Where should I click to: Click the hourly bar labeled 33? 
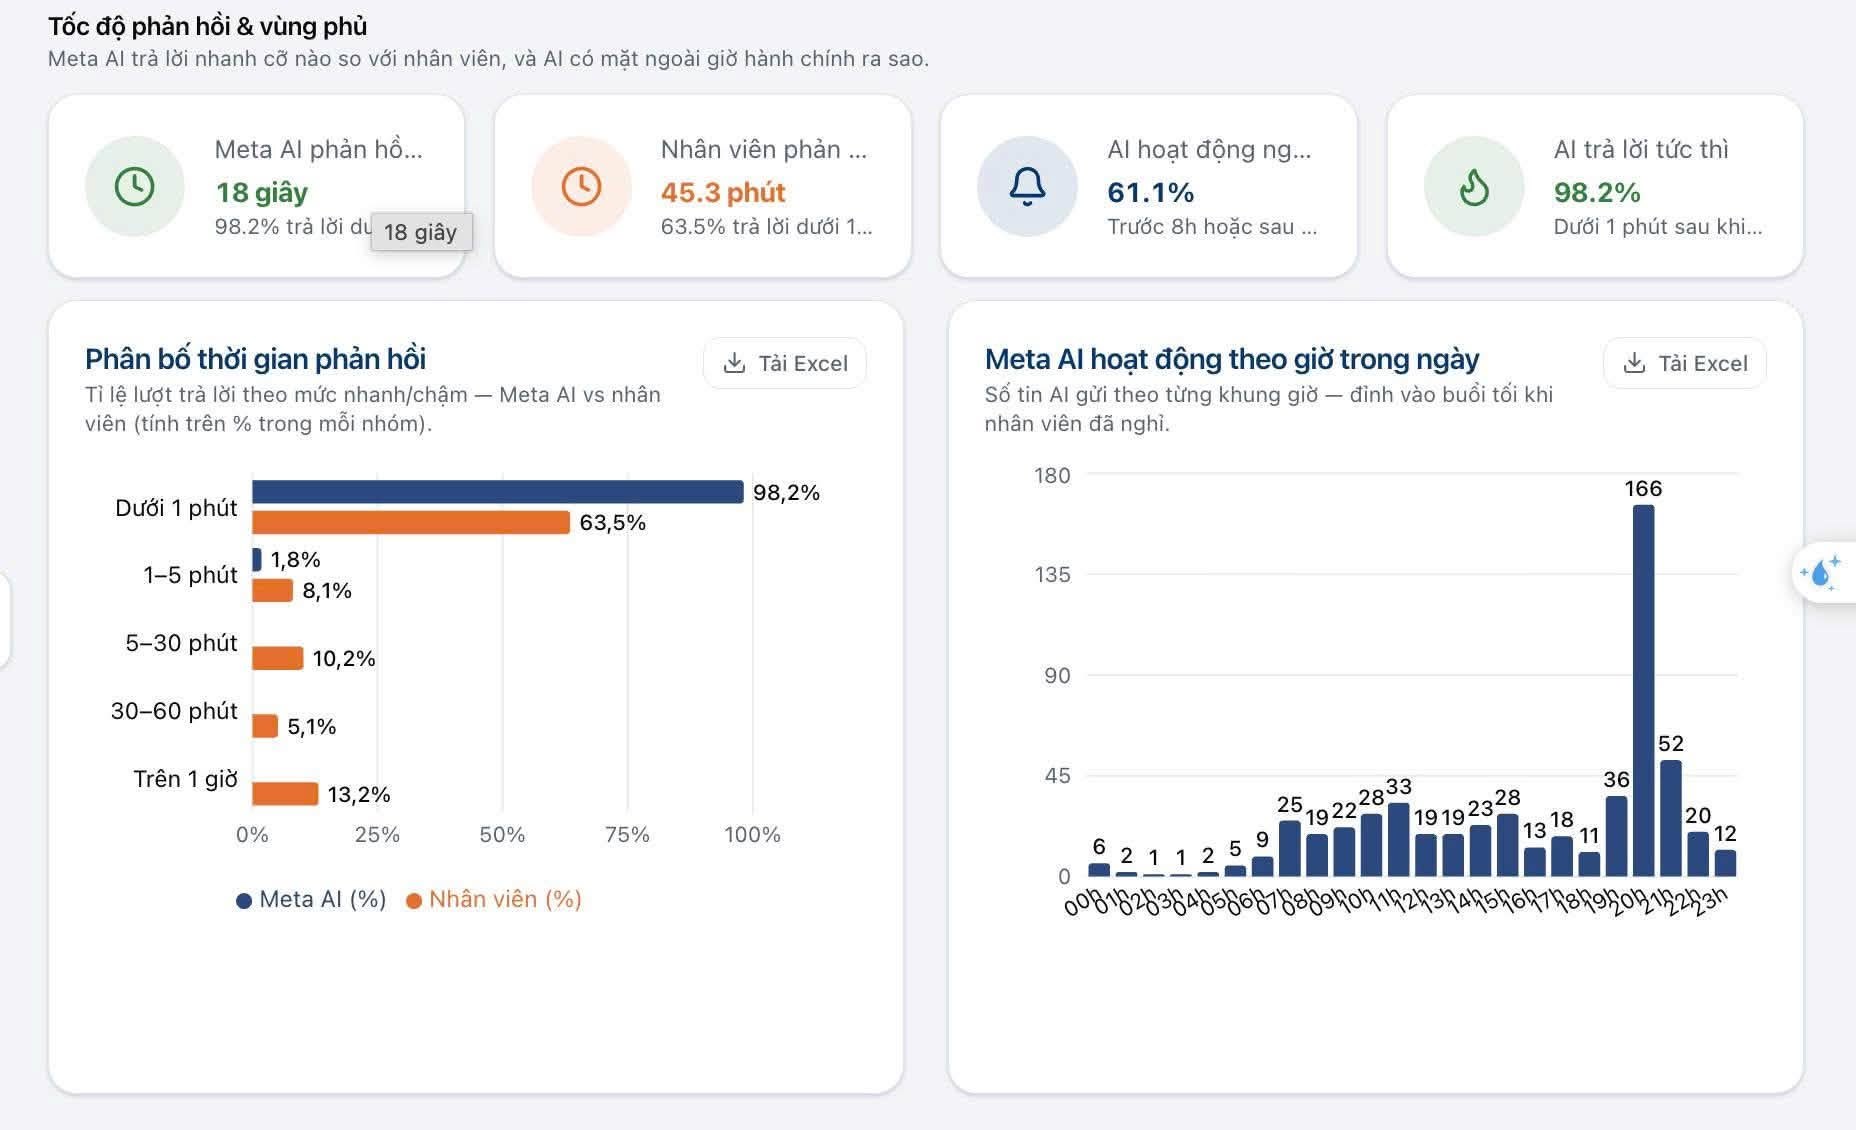point(1398,839)
